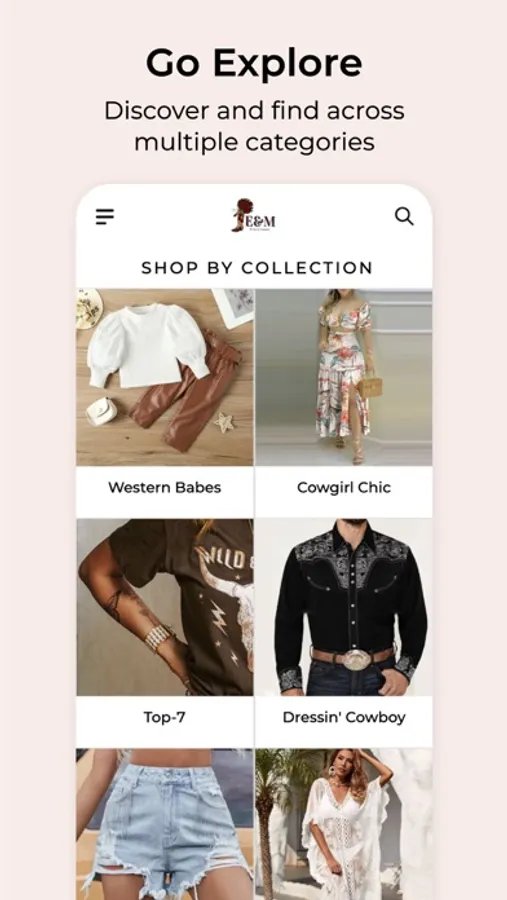Tap the Cowgirl Chic label
Screen dimensions: 507x900
tap(344, 487)
